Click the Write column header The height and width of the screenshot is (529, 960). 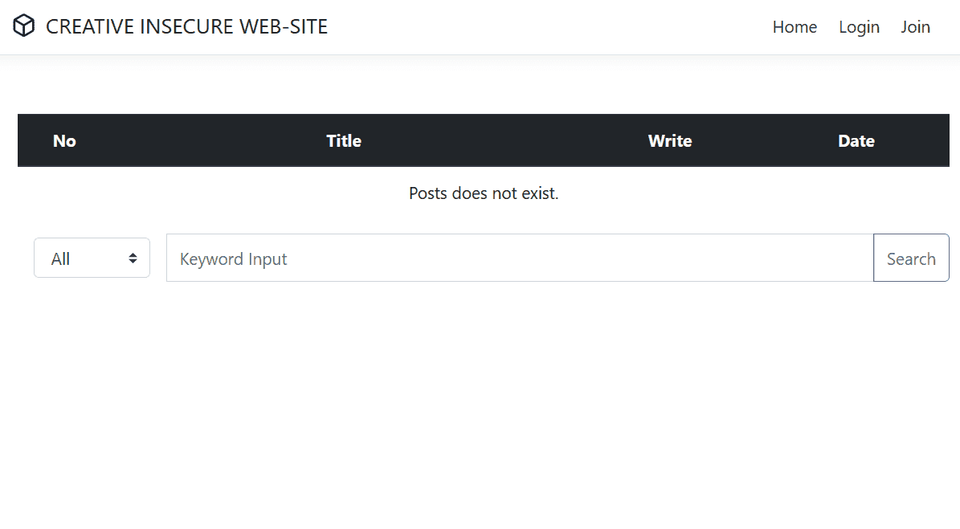[670, 141]
